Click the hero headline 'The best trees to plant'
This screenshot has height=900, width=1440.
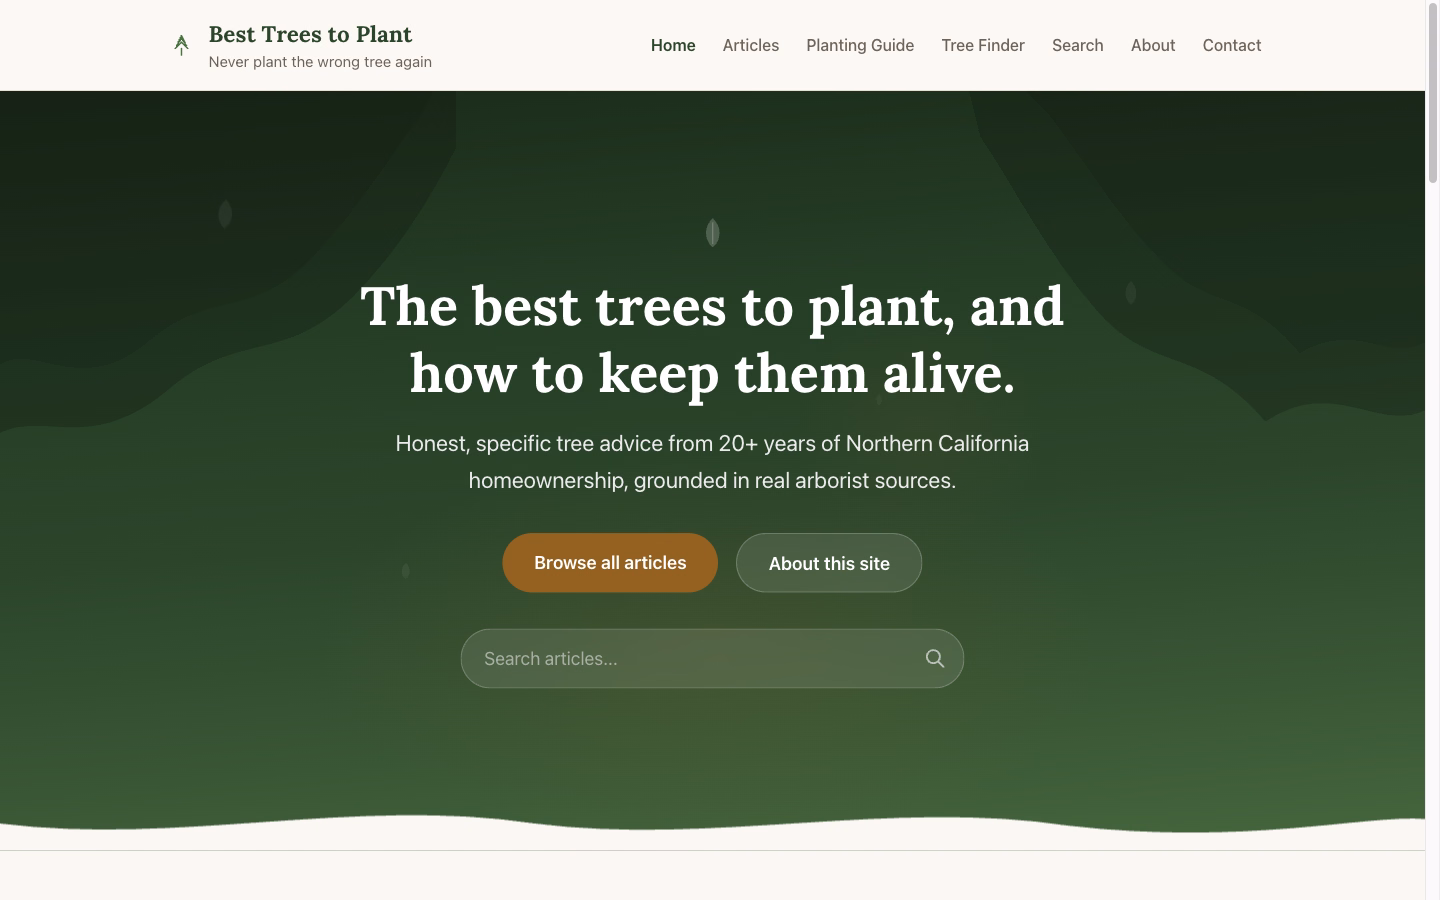[712, 339]
